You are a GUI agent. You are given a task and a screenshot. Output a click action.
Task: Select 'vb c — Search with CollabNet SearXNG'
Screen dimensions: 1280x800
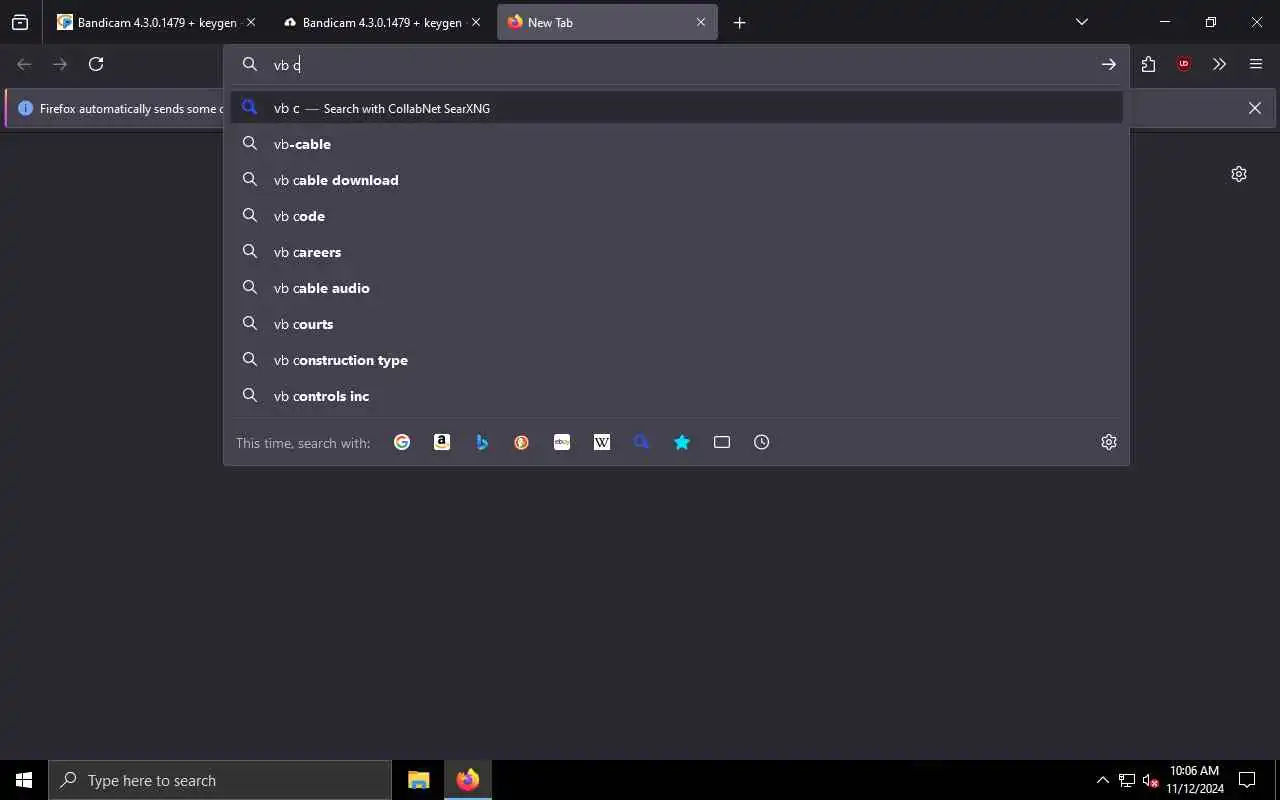point(676,108)
